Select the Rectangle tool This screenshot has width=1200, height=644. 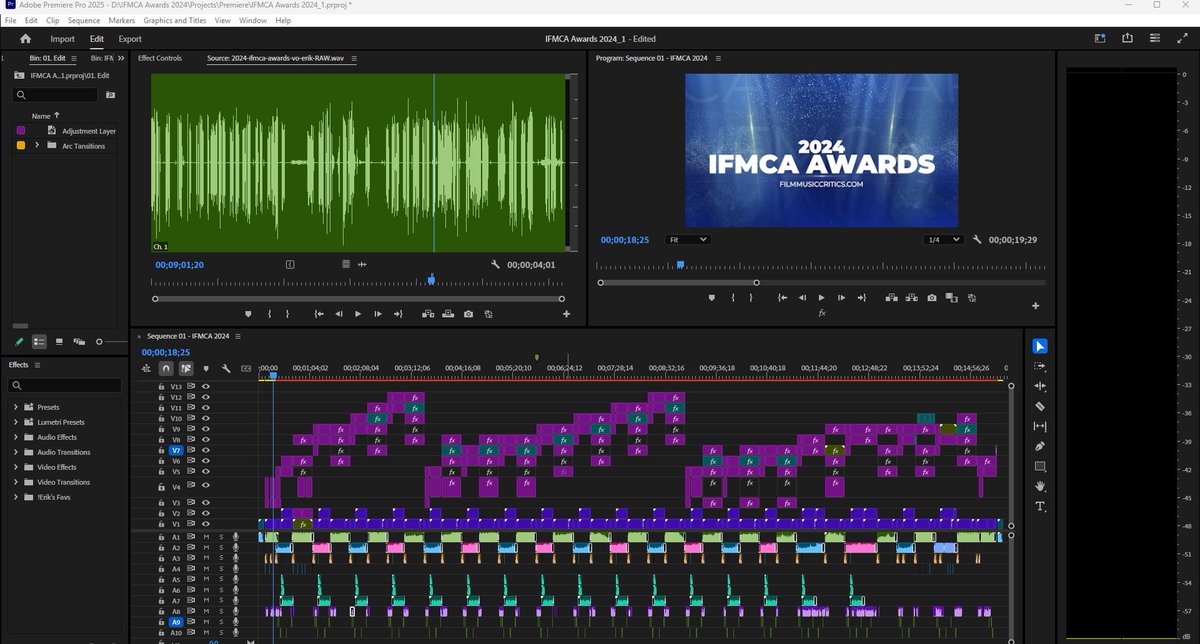[x=1040, y=466]
